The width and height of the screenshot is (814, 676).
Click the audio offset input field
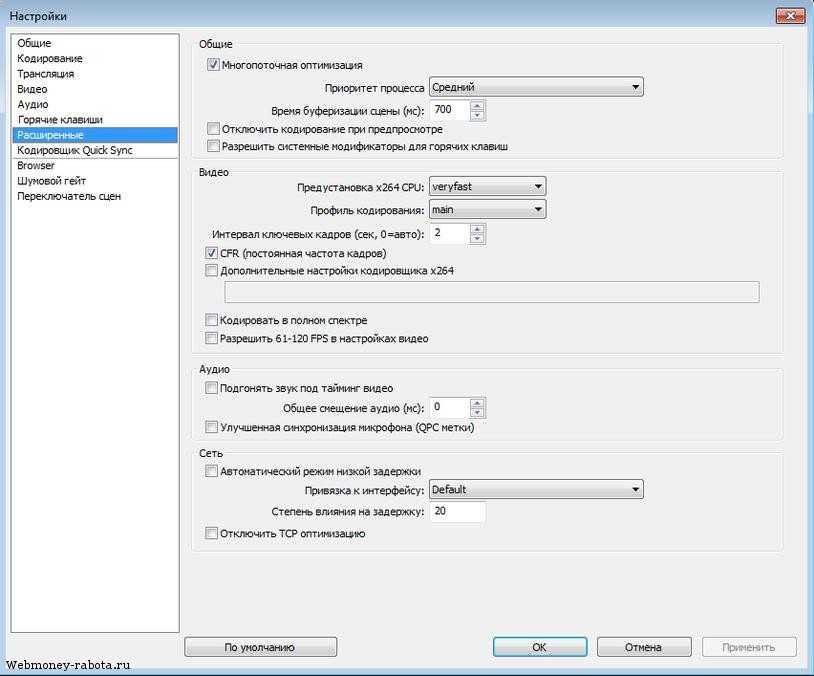click(450, 407)
